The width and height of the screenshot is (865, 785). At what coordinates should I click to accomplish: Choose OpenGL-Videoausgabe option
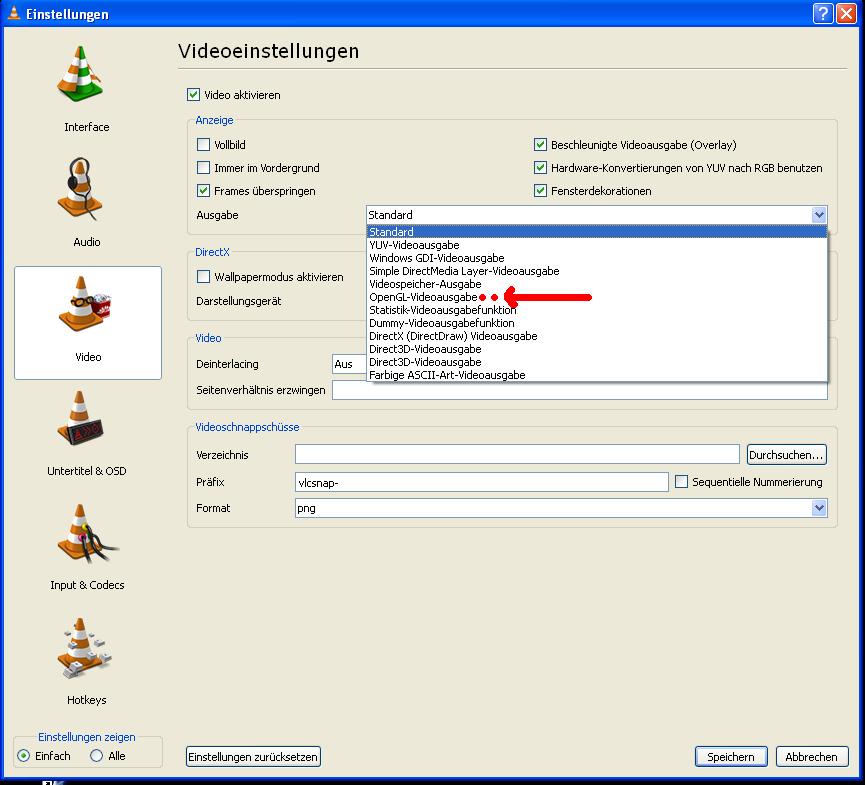point(597,297)
